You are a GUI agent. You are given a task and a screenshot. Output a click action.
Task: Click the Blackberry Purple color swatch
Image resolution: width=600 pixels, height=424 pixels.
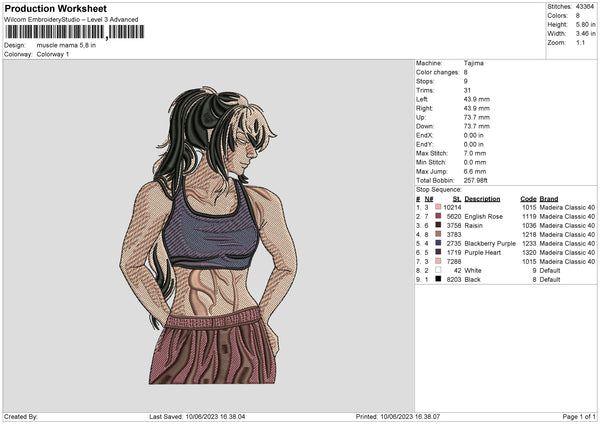coord(438,243)
